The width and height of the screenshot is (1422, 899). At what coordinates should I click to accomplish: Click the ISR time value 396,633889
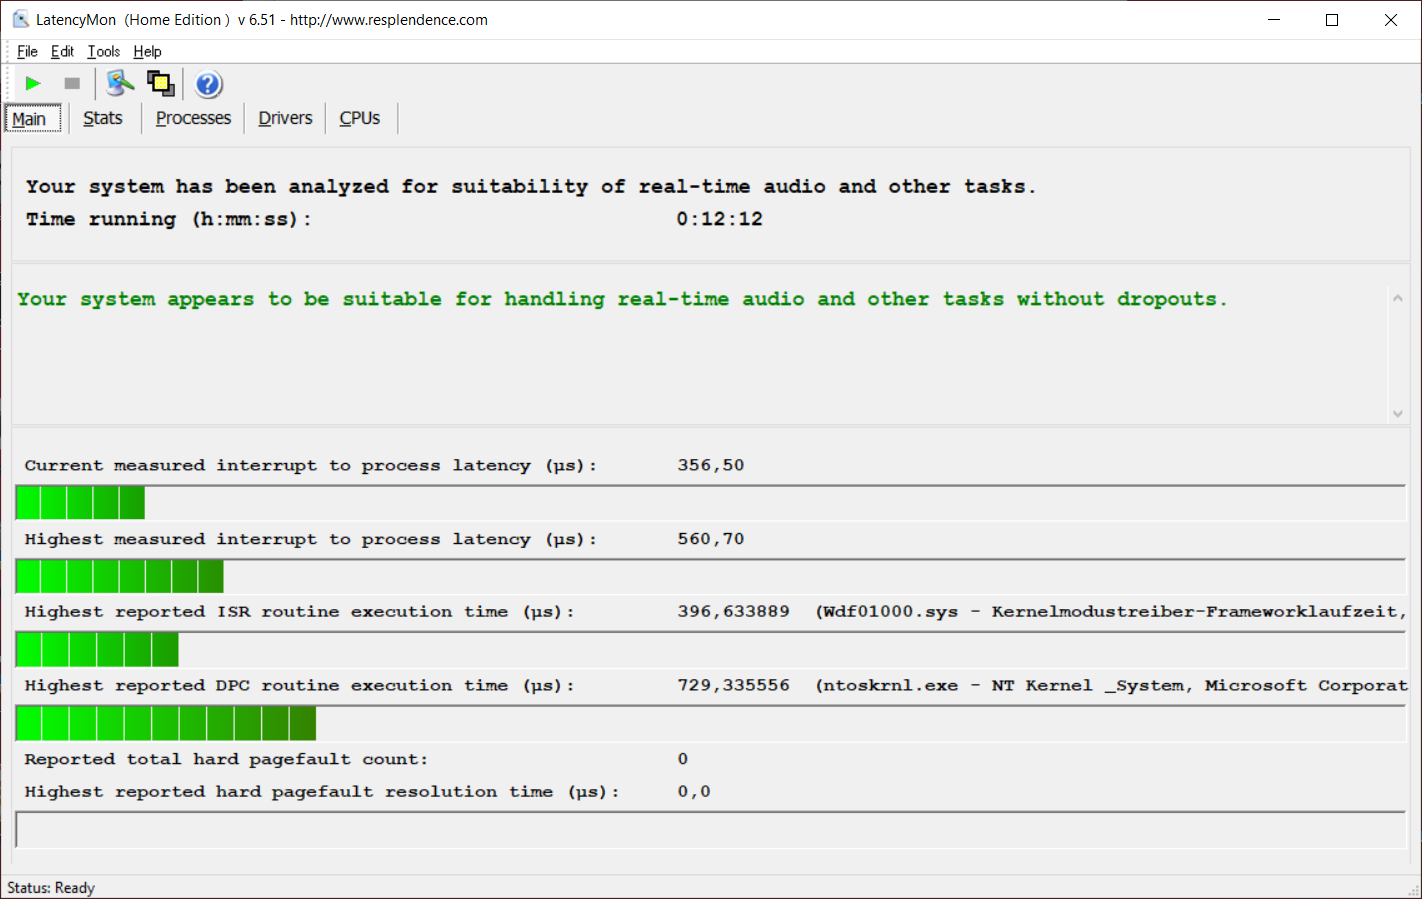coord(733,611)
